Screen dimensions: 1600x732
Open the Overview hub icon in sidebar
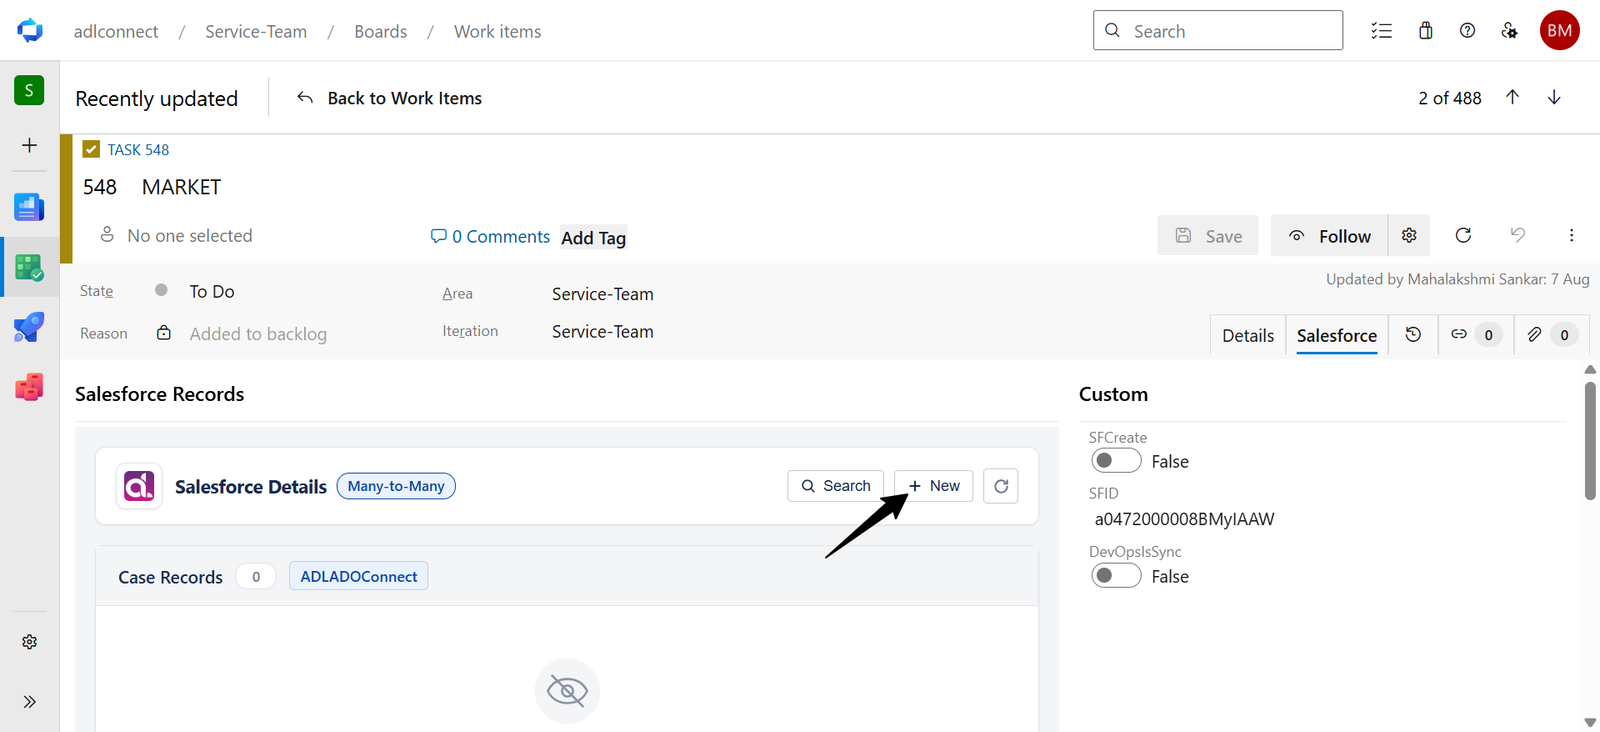[x=29, y=207]
